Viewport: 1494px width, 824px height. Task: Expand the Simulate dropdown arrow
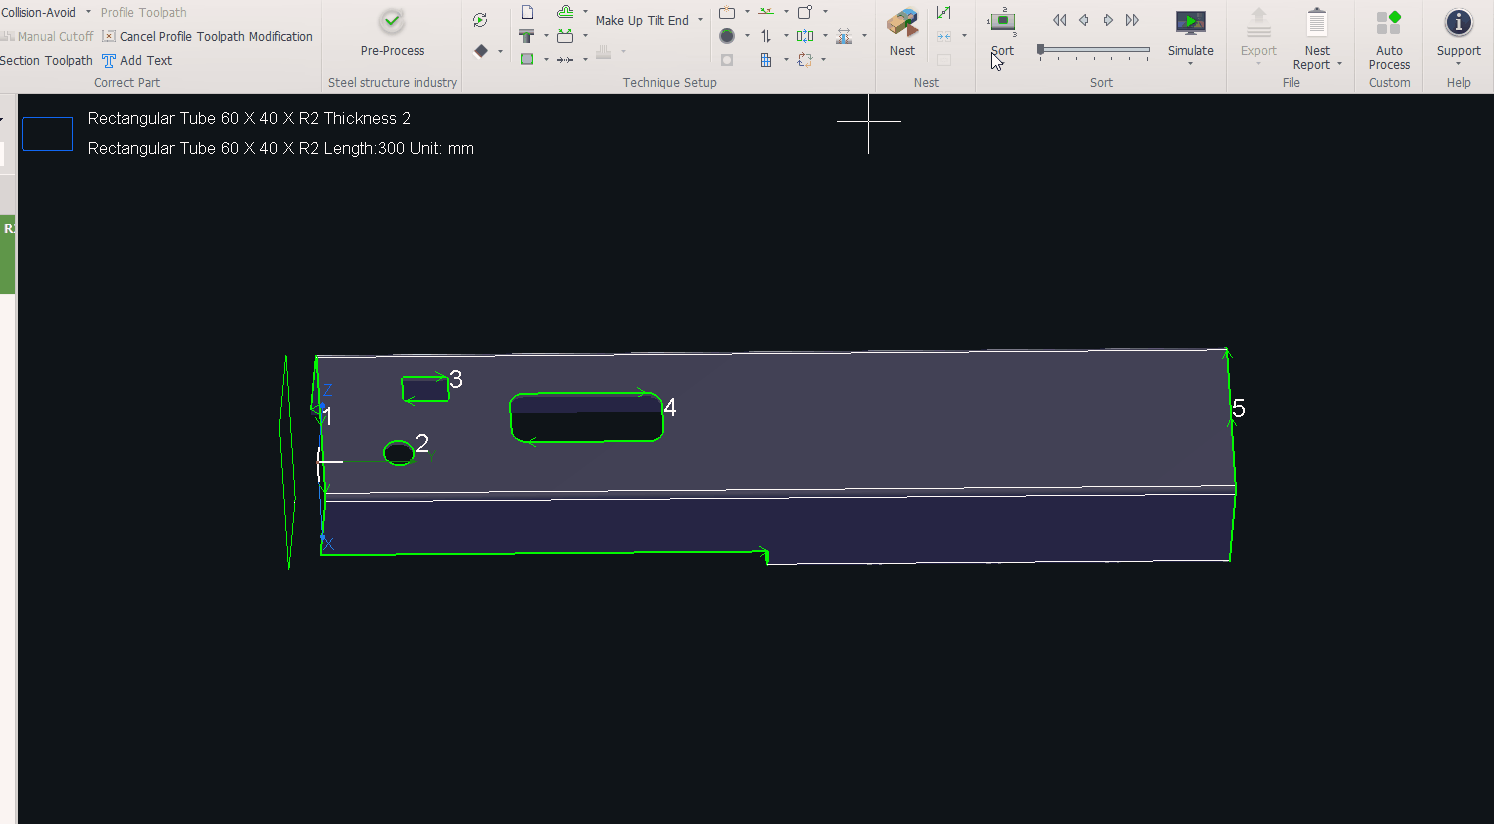pos(1190,65)
